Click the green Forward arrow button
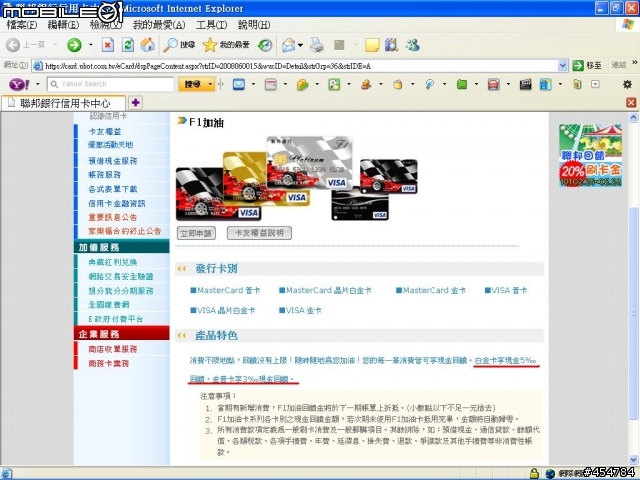Image resolution: width=640 pixels, height=480 pixels. pyautogui.click(x=74, y=45)
